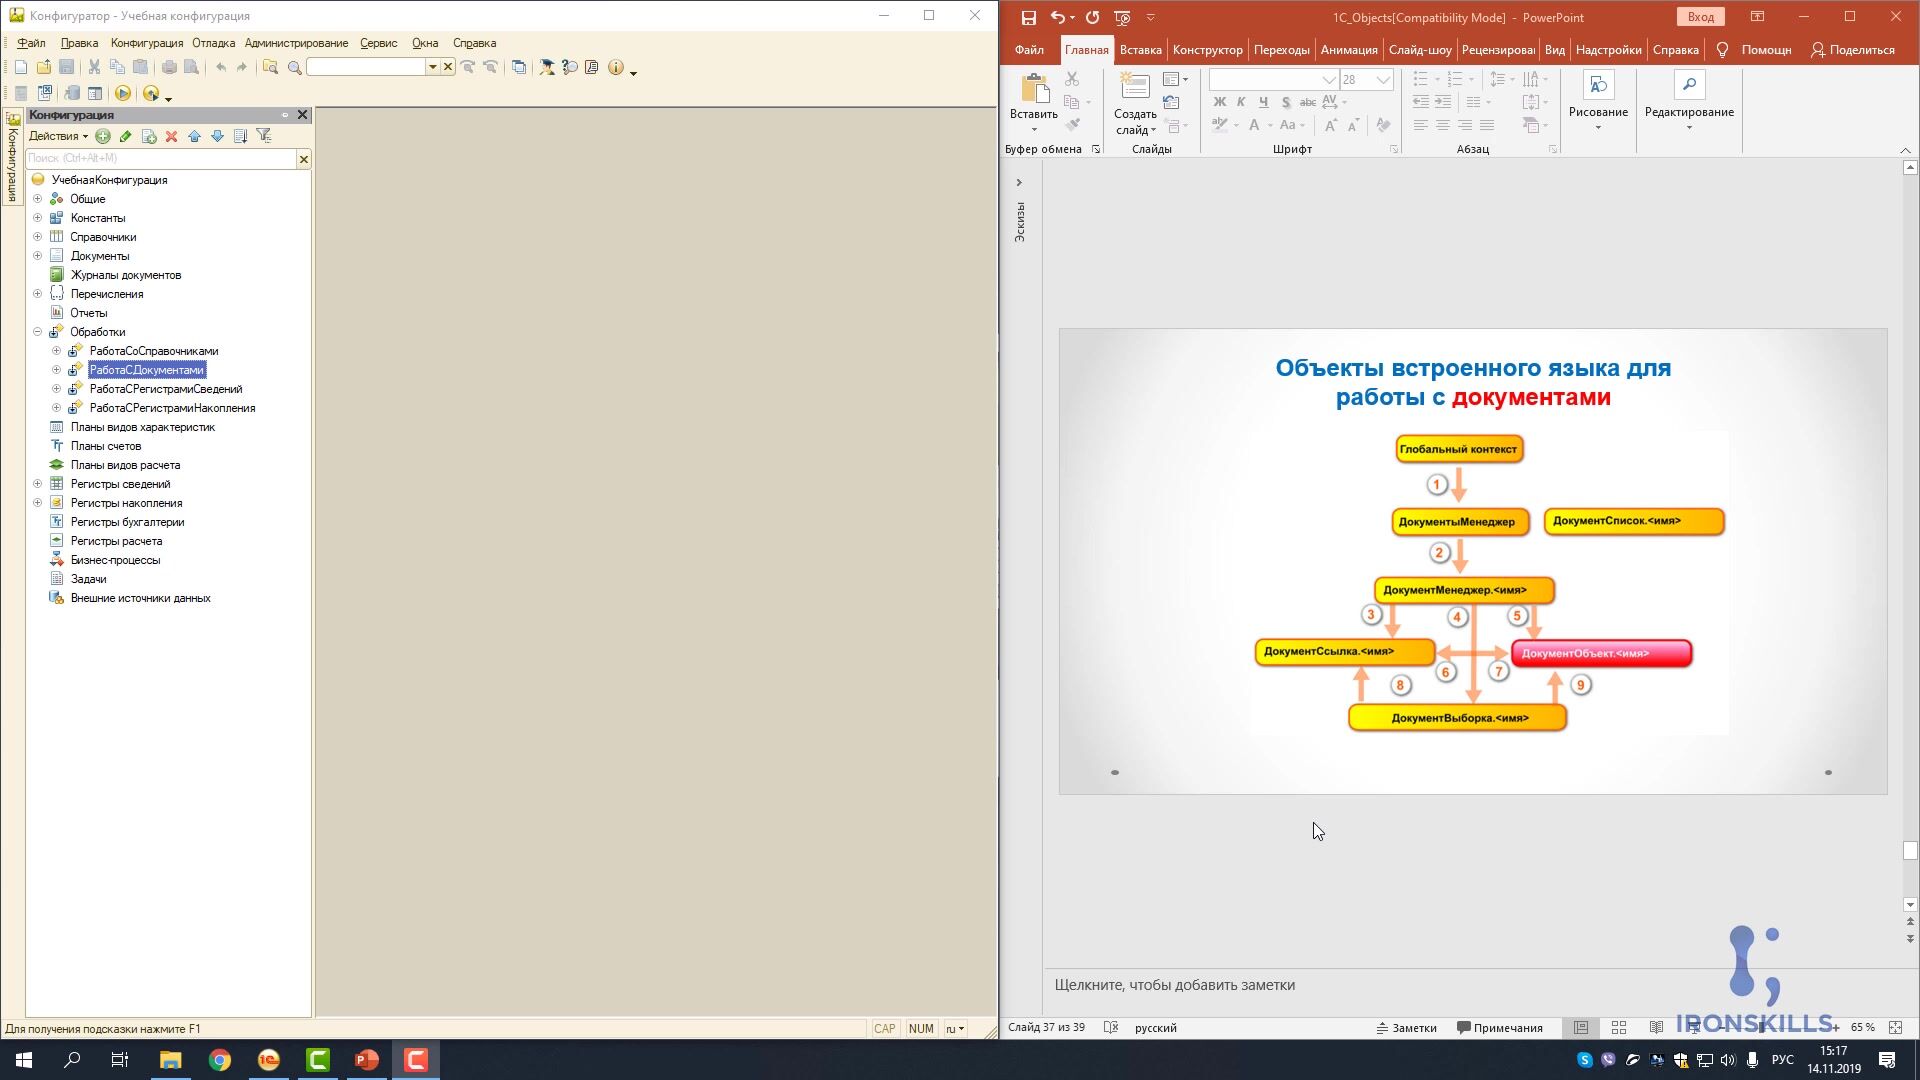This screenshot has height=1080, width=1920.
Task: Click Fit slide to window icon
Action: pos(1896,1028)
